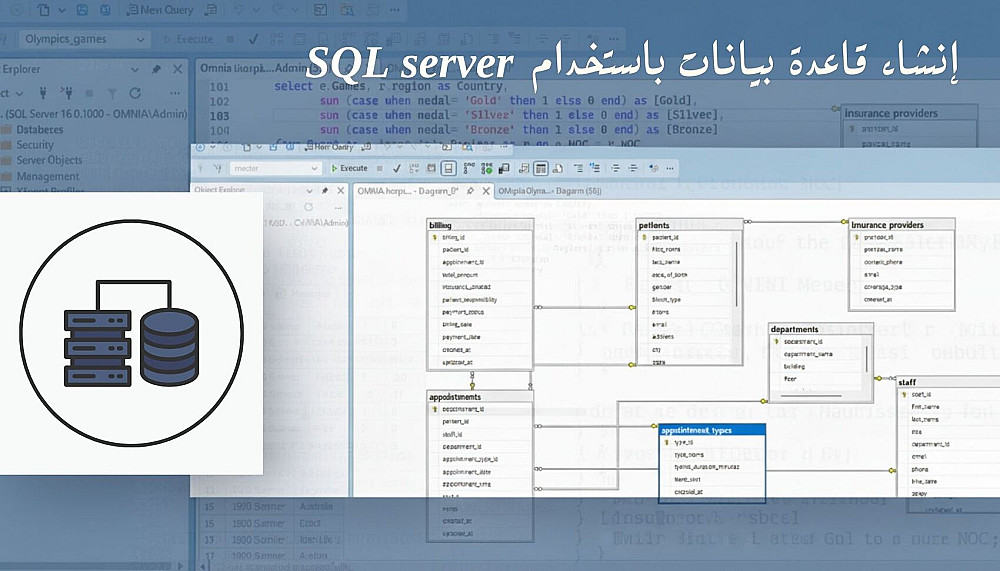The height and width of the screenshot is (571, 1000).
Task: Click Execute in the front diagram window
Action: [x=349, y=168]
